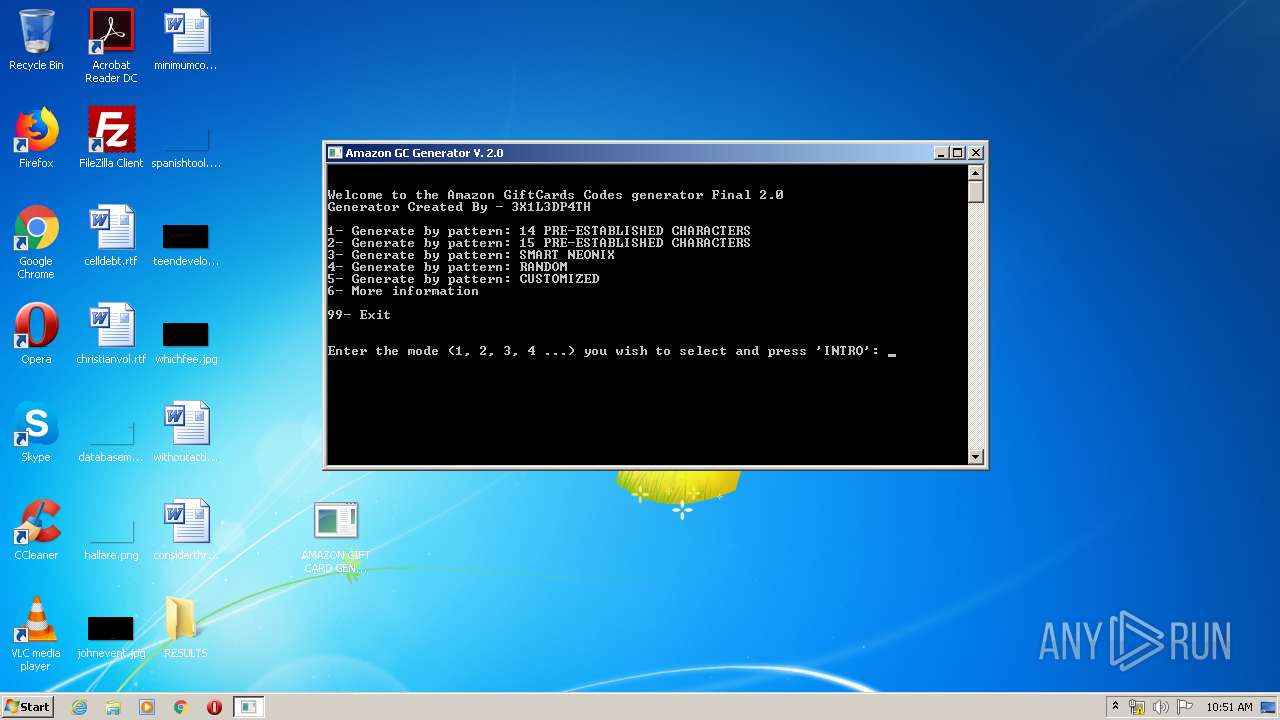Viewport: 1280px width, 720px height.
Task: Open the volume tray icon
Action: [1161, 707]
